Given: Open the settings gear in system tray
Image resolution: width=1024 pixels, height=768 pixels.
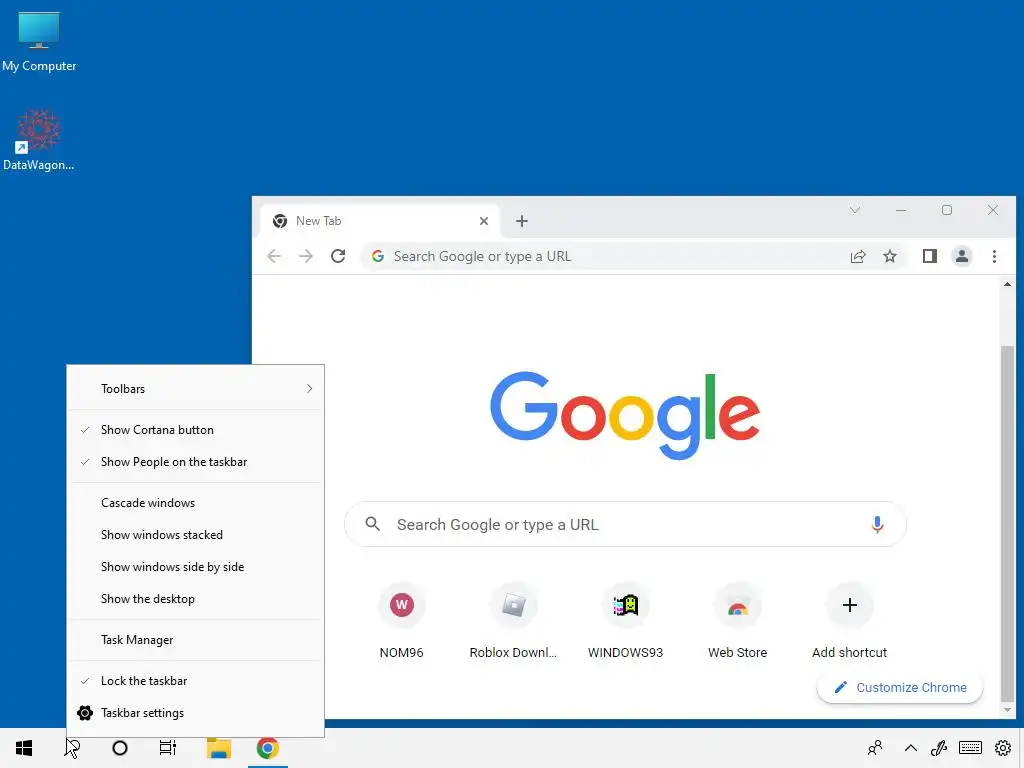Looking at the screenshot, I should (1003, 748).
